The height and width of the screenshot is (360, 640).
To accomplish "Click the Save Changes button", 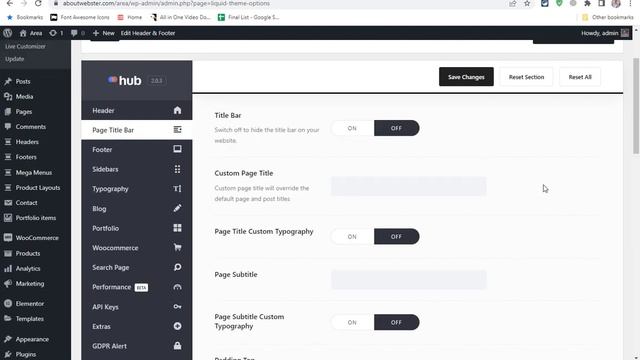I will pos(466,77).
